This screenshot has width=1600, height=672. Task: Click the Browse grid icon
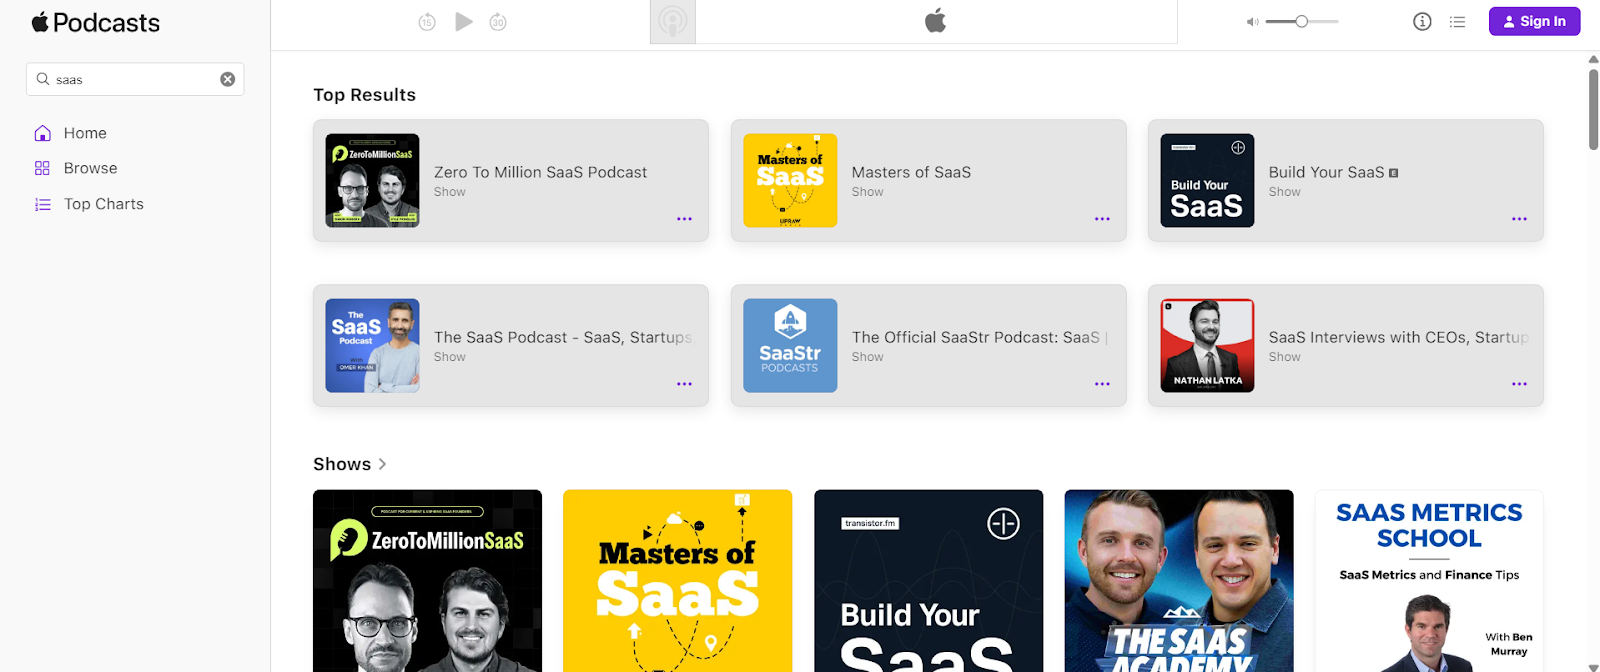coord(42,168)
